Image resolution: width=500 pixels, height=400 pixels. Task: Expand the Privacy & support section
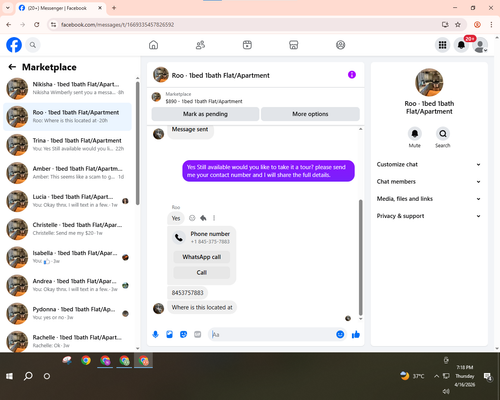click(x=429, y=216)
